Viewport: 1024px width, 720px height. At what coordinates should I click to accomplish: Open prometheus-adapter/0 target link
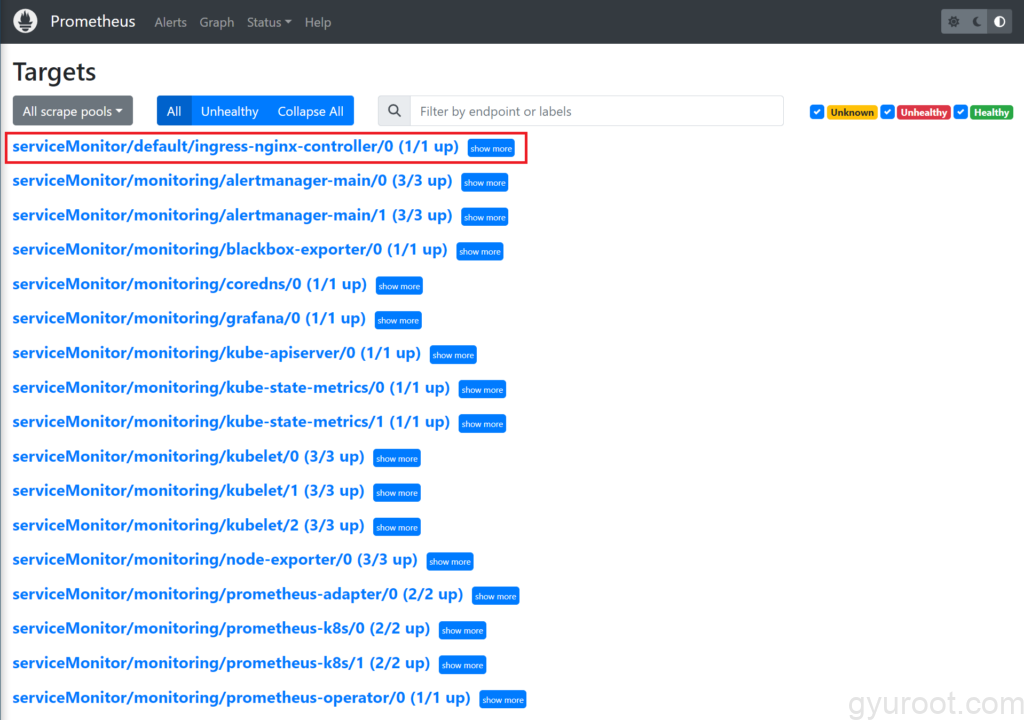coord(237,594)
